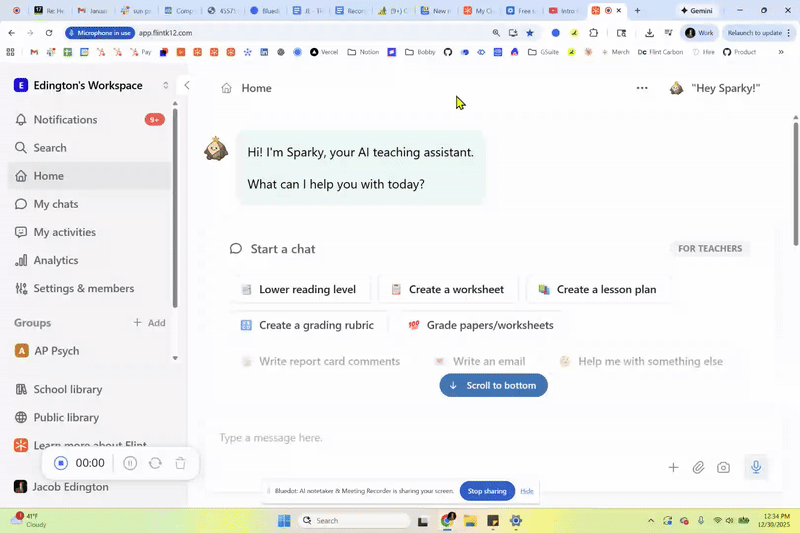The height and width of the screenshot is (533, 800).
Task: Open Search in the sidebar
Action: coord(90,147)
